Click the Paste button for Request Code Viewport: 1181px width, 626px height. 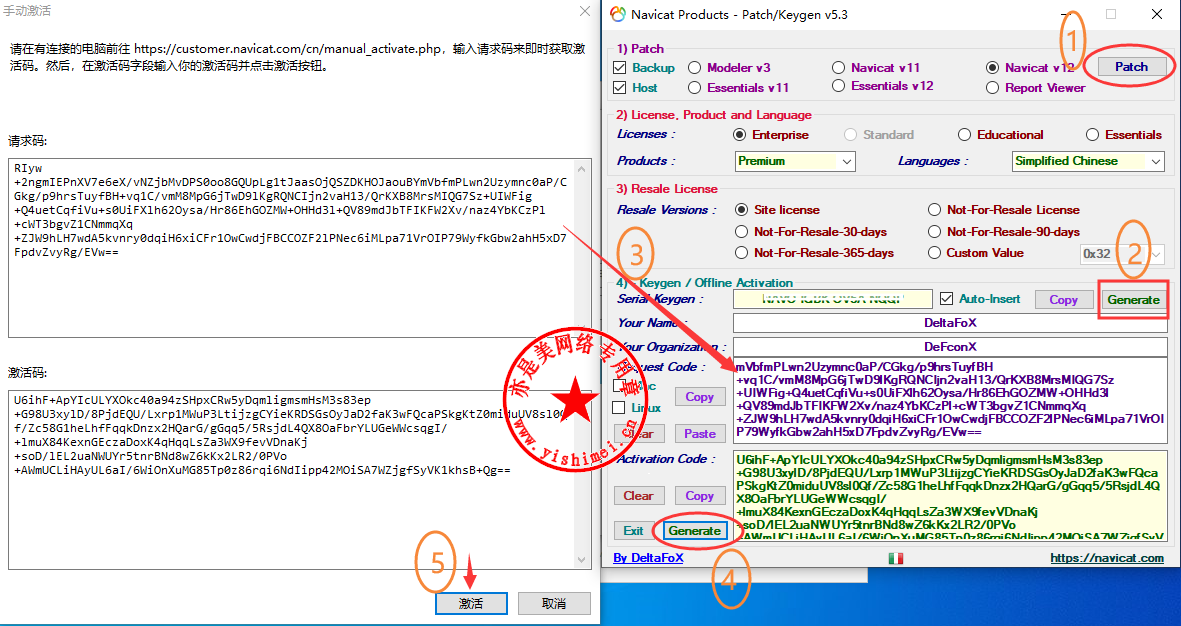(700, 434)
